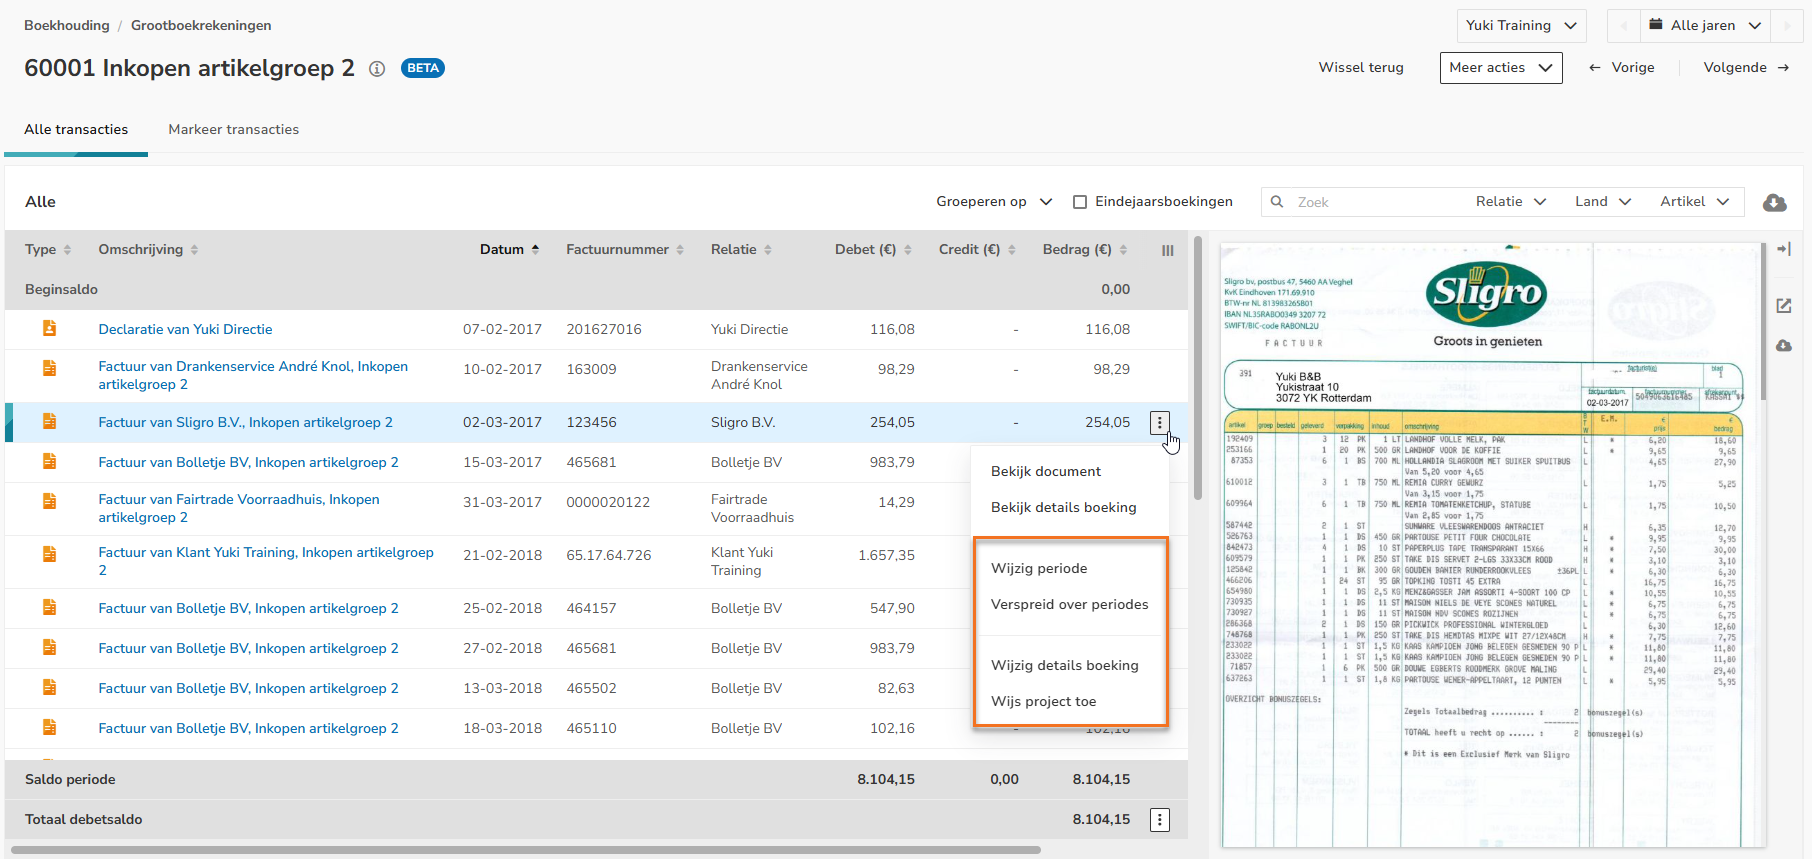This screenshot has height=859, width=1812.
Task: Click the Wissel terug button
Action: tap(1360, 68)
